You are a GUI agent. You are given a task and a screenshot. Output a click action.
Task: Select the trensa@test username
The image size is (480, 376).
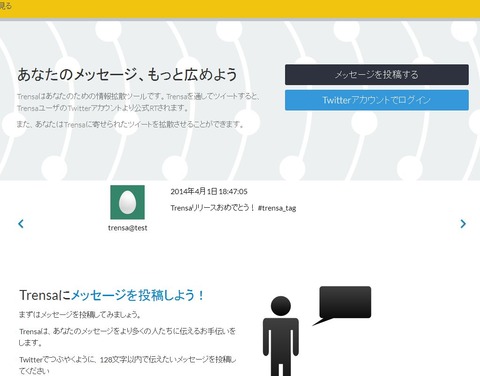pyautogui.click(x=128, y=228)
